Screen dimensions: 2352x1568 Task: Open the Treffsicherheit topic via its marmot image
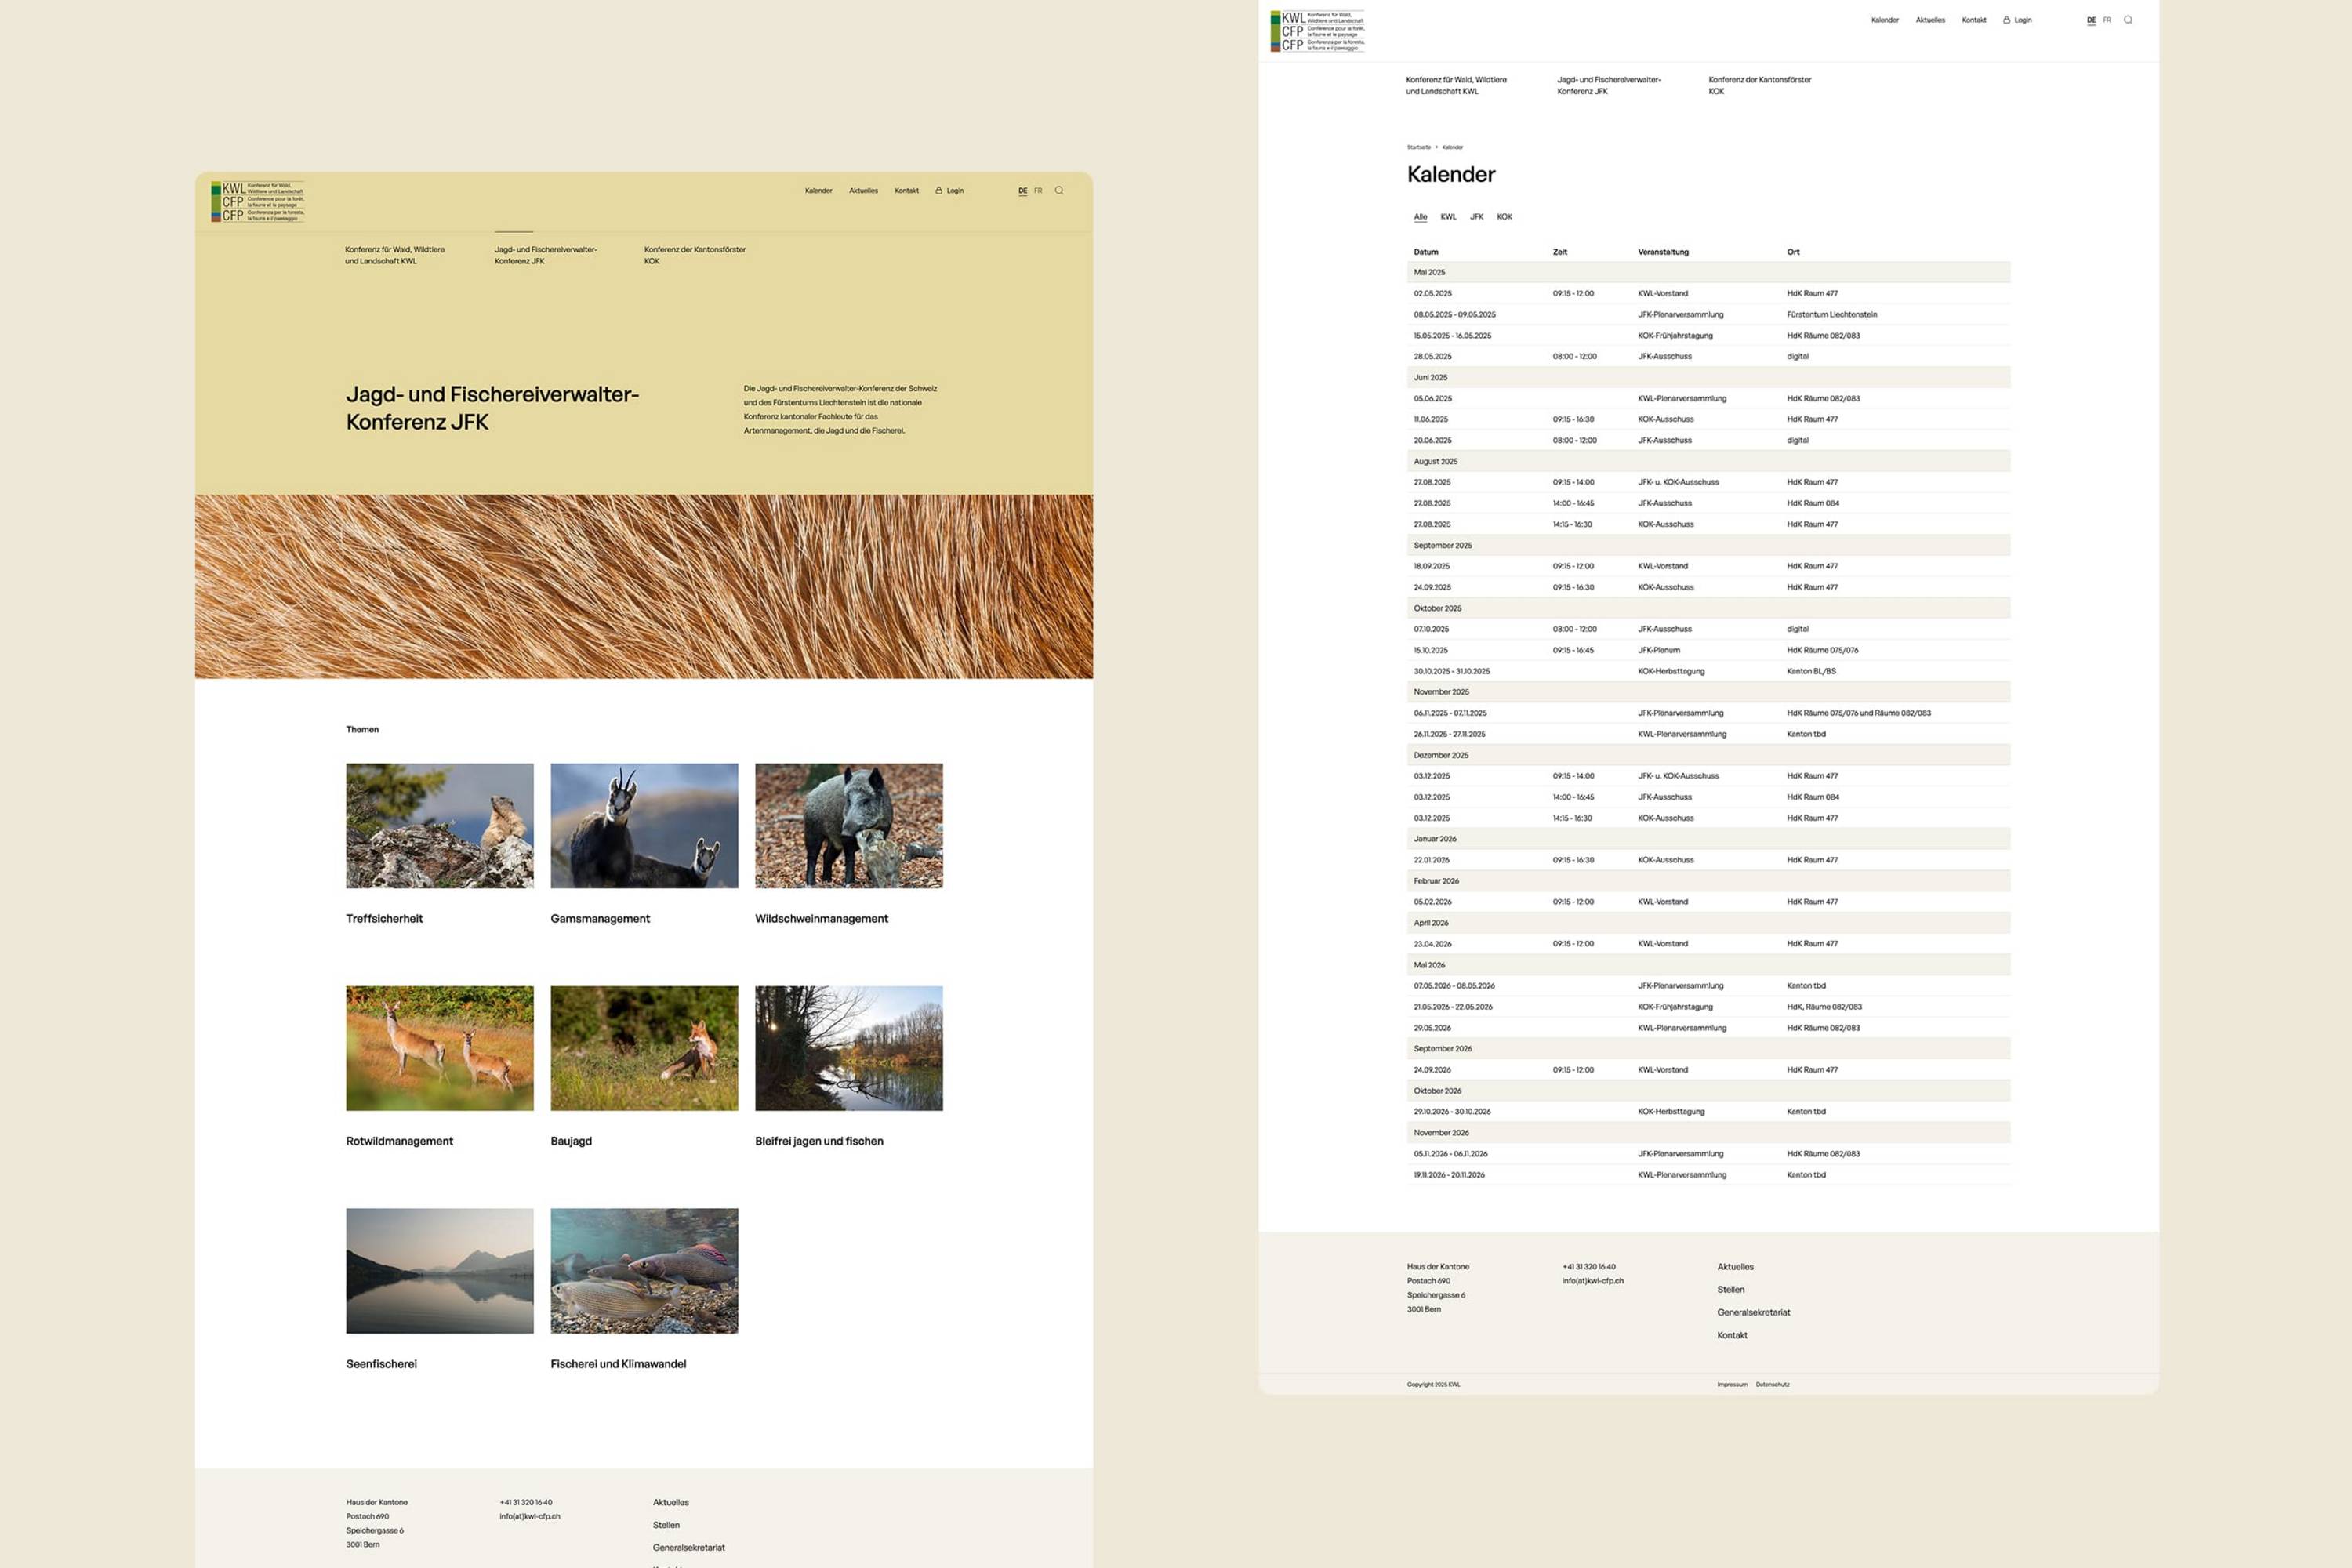(439, 825)
